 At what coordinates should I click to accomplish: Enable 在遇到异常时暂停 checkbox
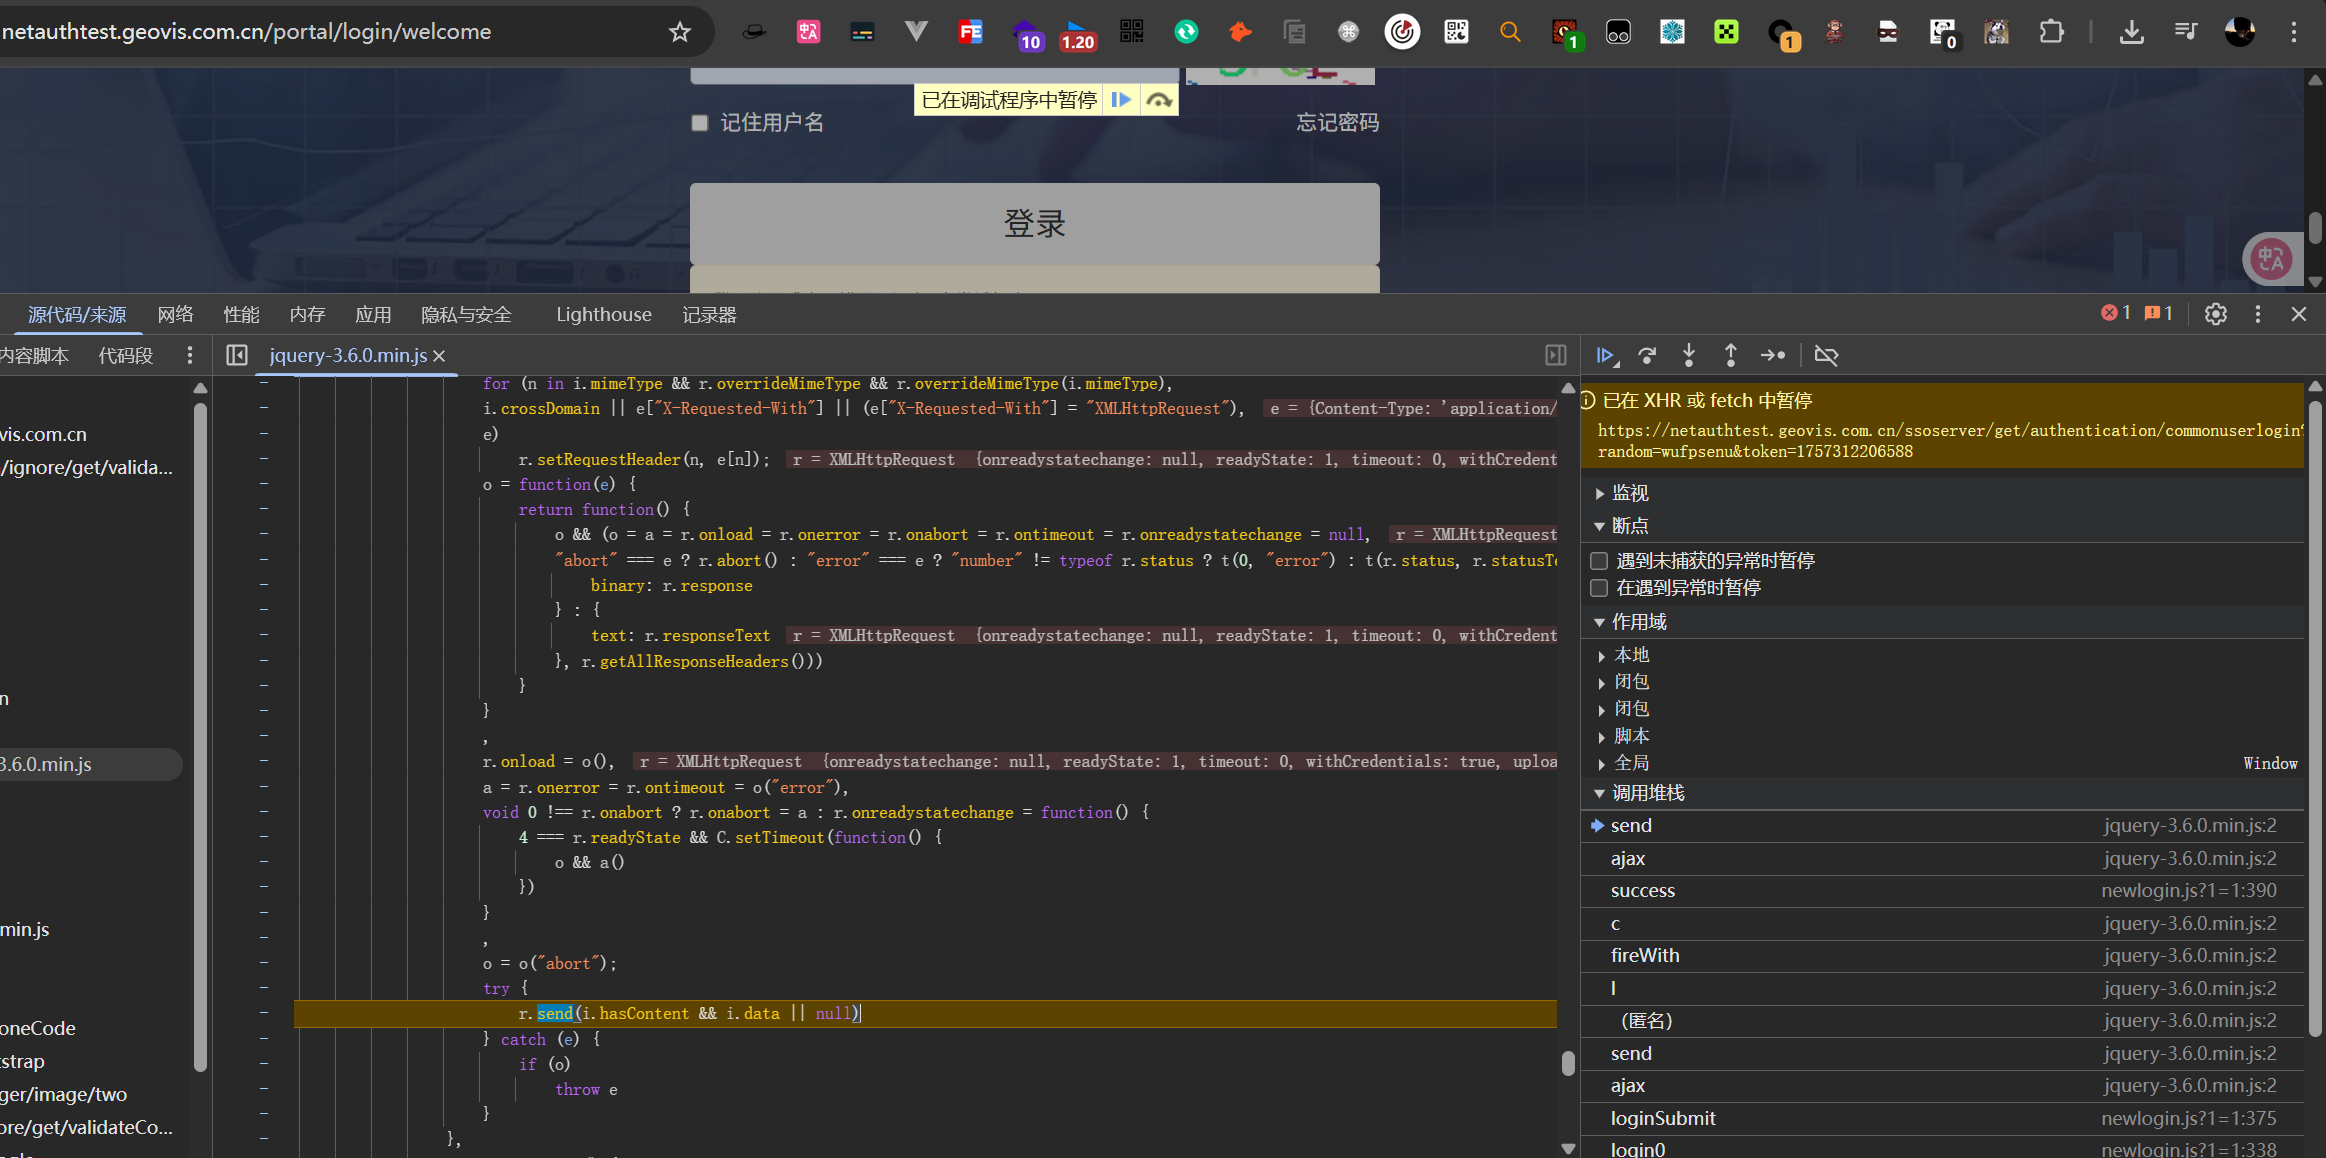pyautogui.click(x=1600, y=588)
